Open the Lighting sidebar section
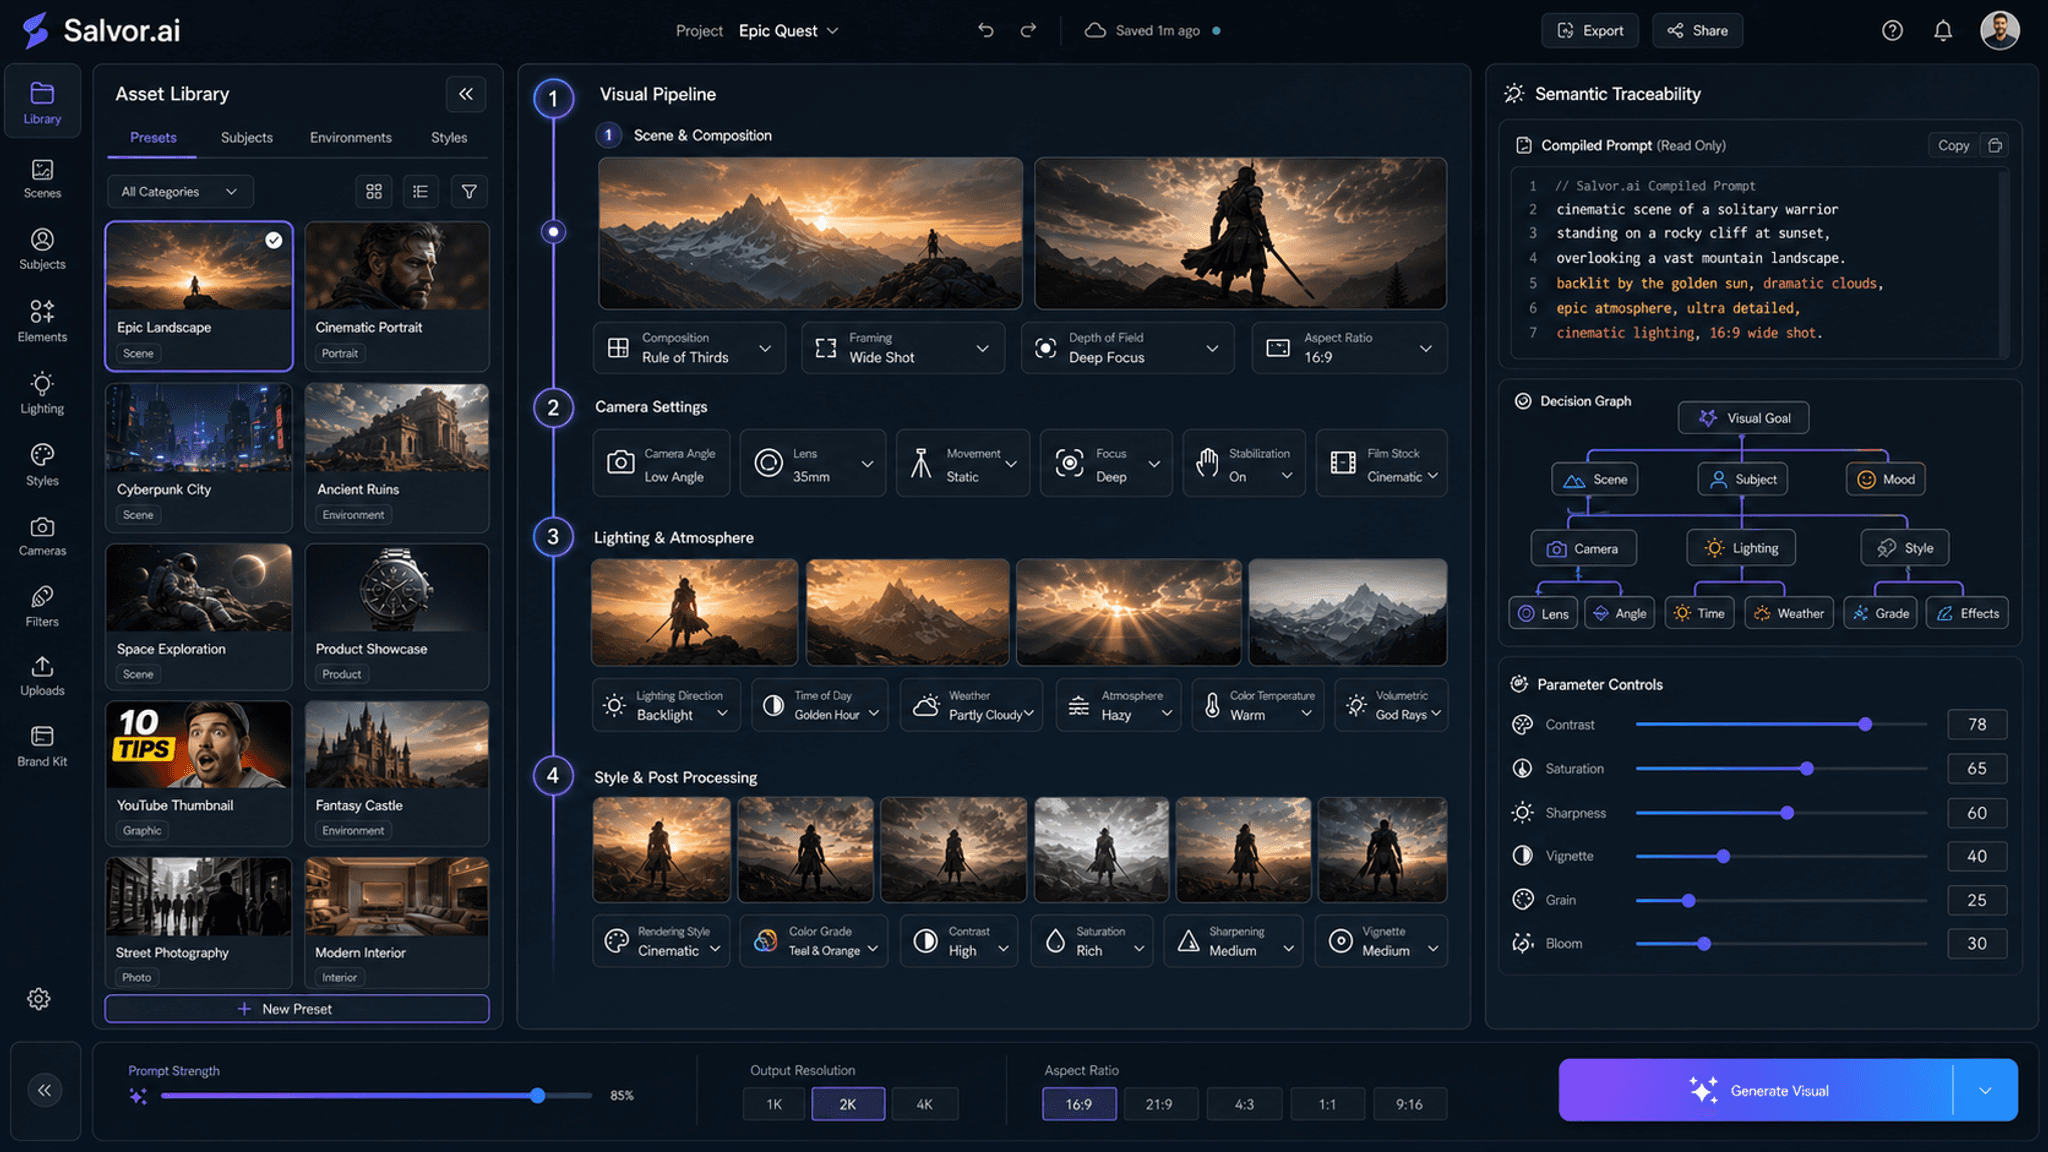Image resolution: width=2048 pixels, height=1152 pixels. click(x=42, y=393)
